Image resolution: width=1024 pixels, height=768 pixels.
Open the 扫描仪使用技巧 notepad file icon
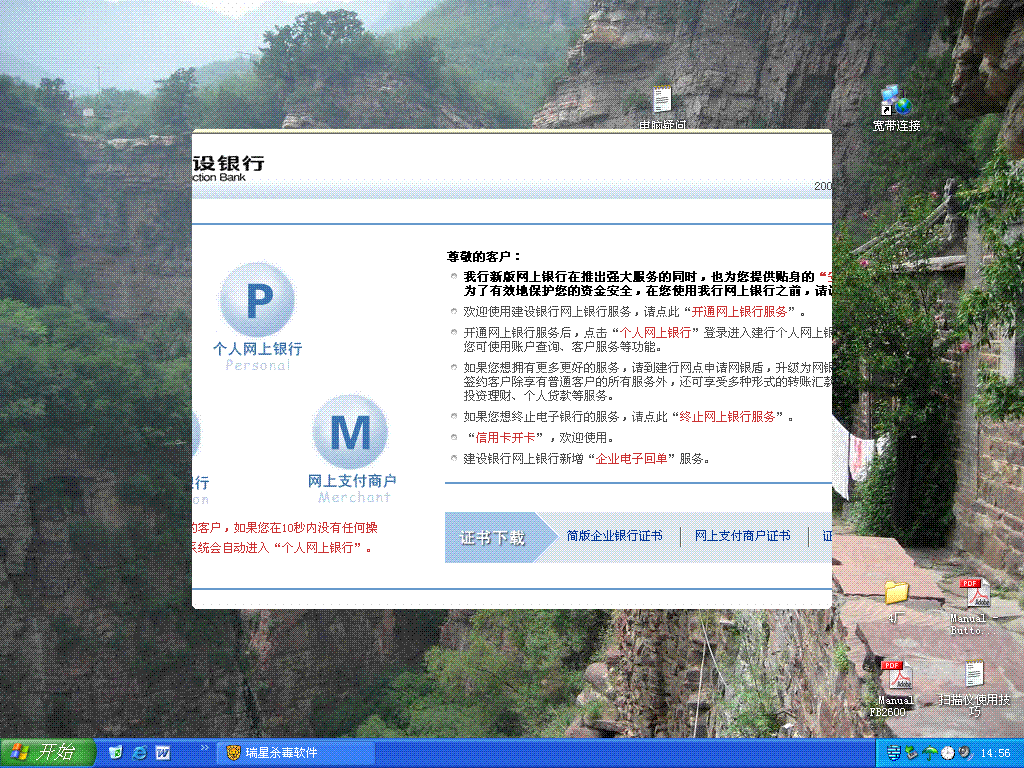[974, 688]
